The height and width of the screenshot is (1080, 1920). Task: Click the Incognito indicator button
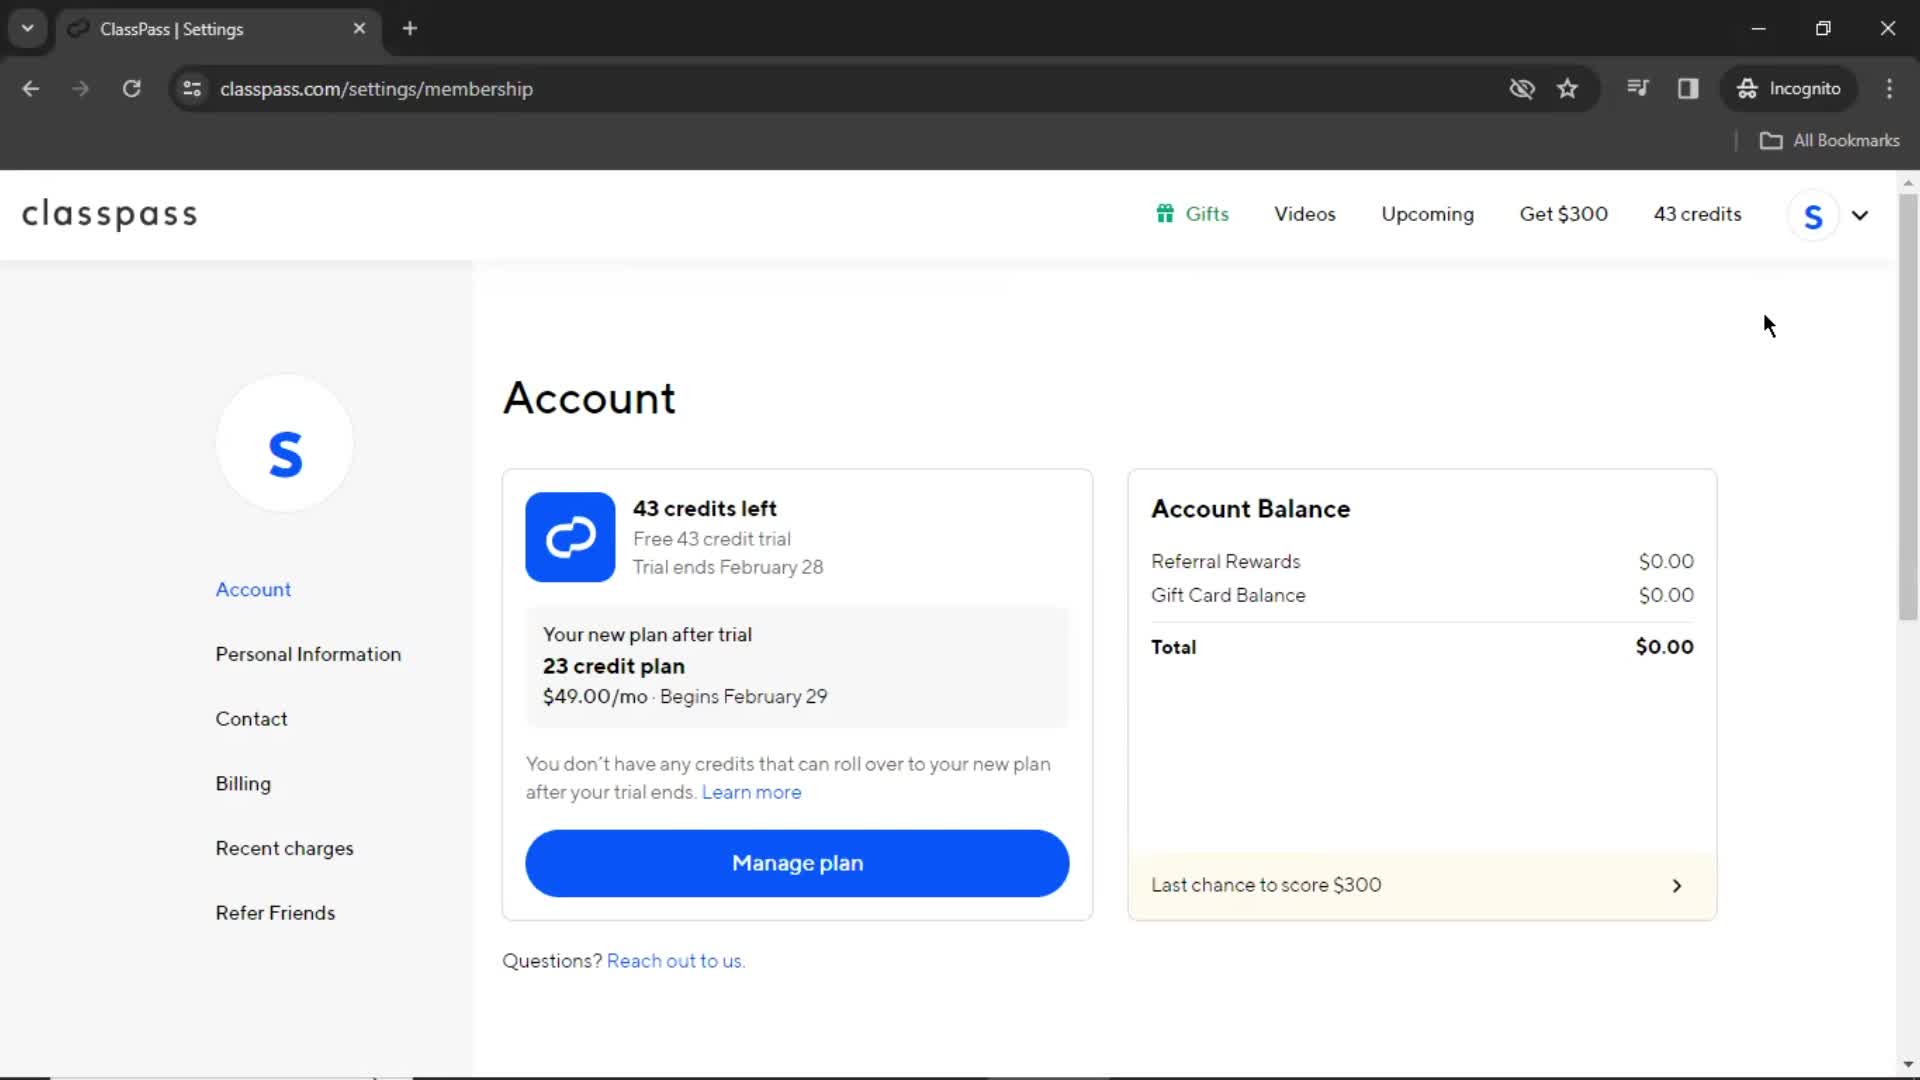pyautogui.click(x=1789, y=89)
